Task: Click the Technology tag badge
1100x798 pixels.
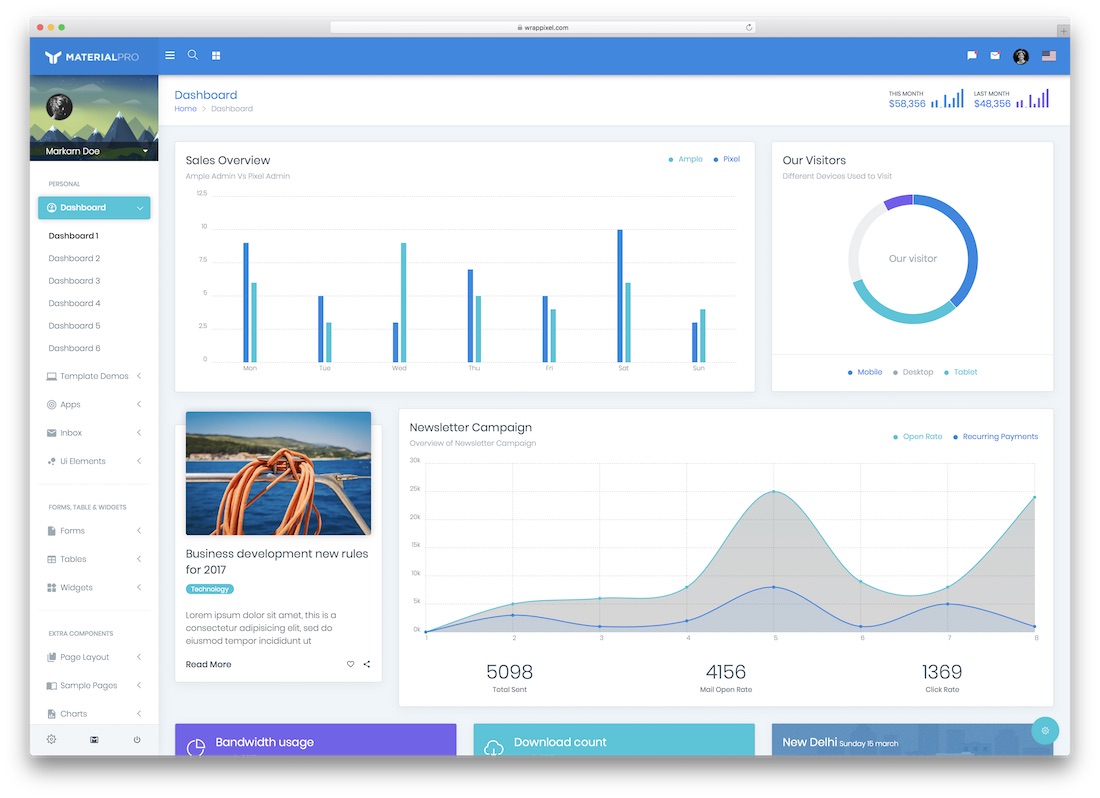Action: 210,589
